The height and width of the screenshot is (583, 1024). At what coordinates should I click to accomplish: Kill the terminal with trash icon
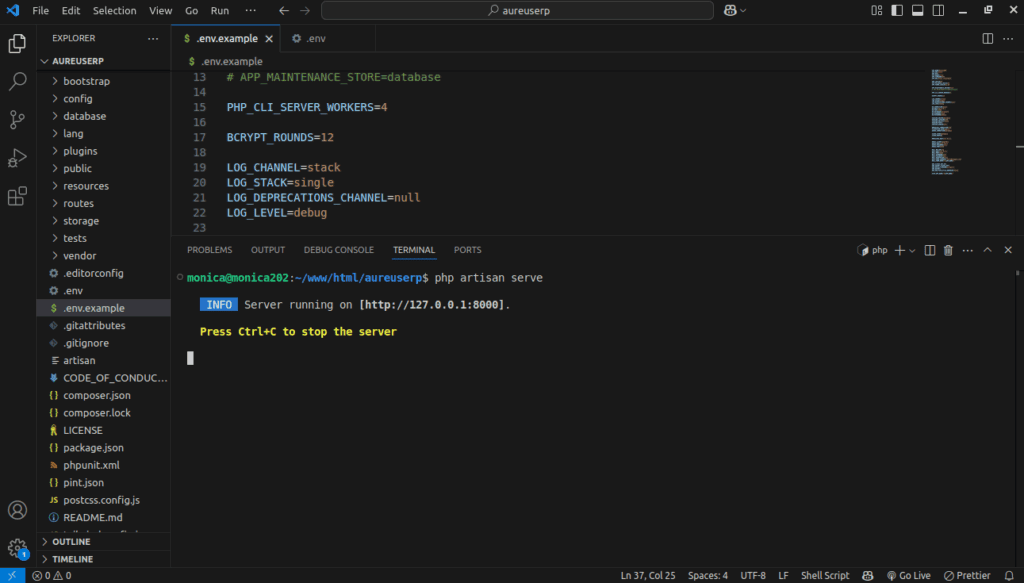pos(948,250)
